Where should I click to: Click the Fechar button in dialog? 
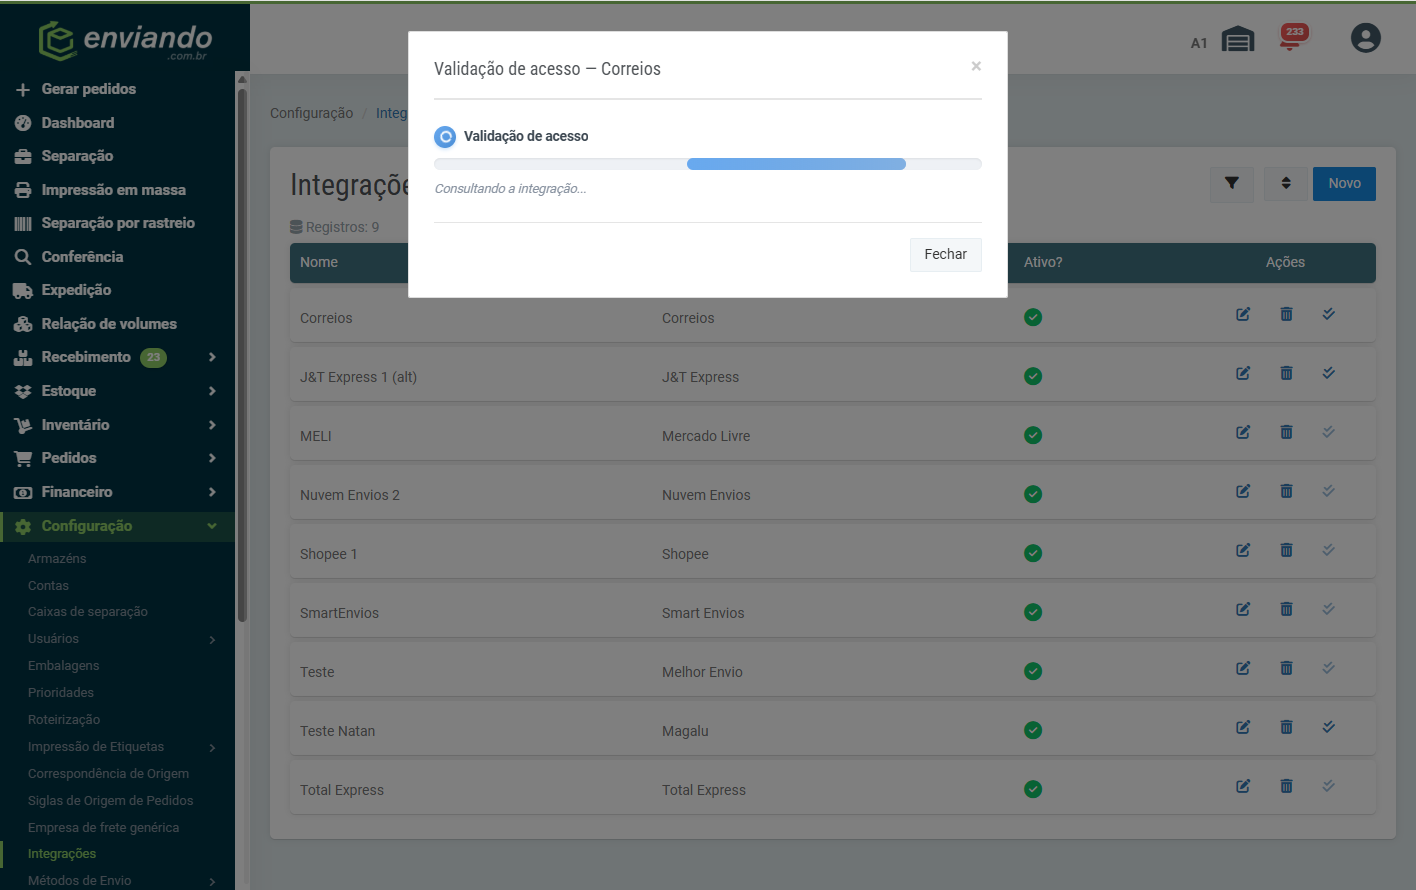pos(946,254)
